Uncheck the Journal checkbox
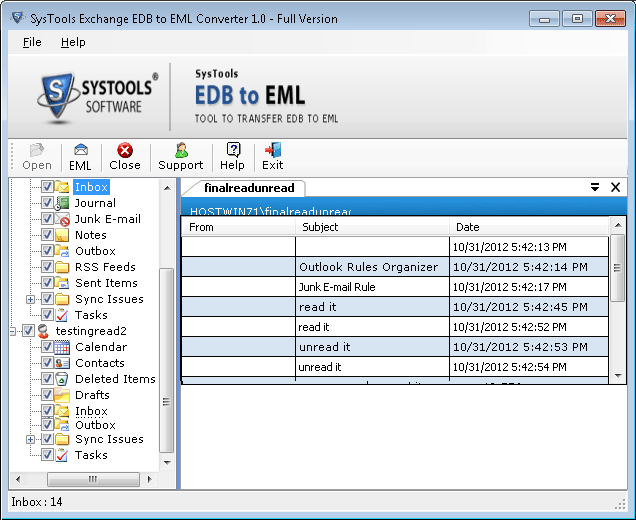Screen dimensions: 636x520 coord(47,203)
